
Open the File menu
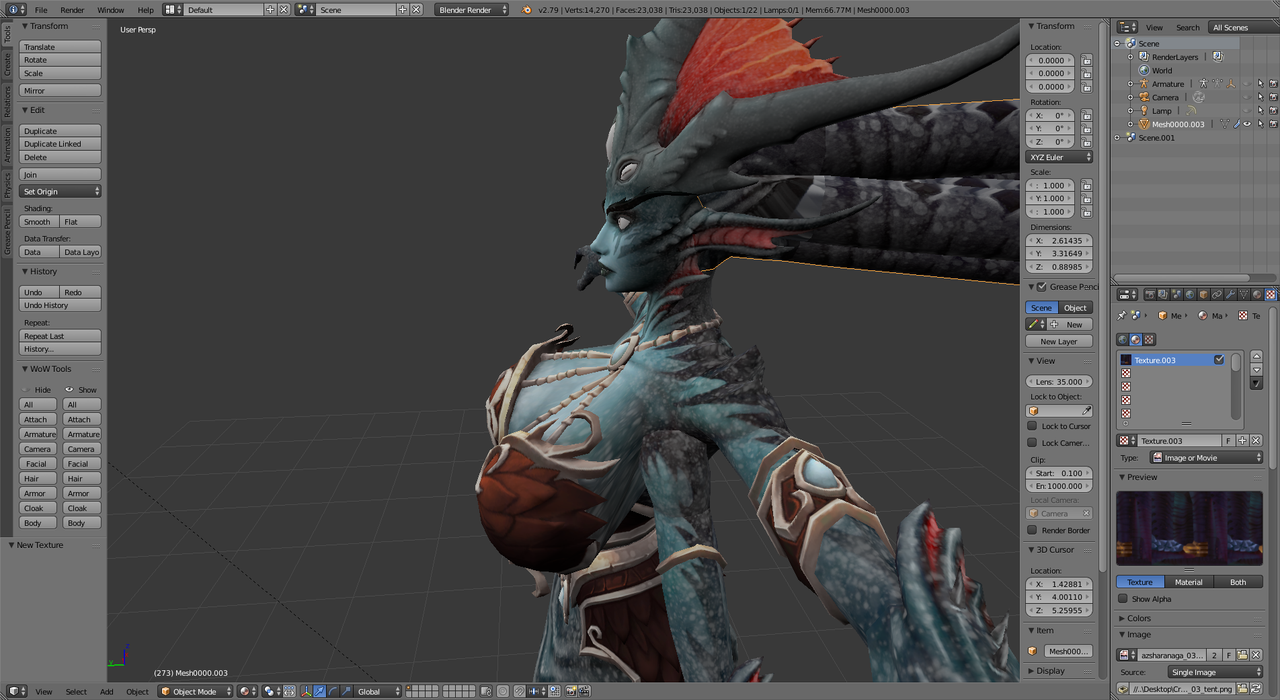[x=41, y=10]
